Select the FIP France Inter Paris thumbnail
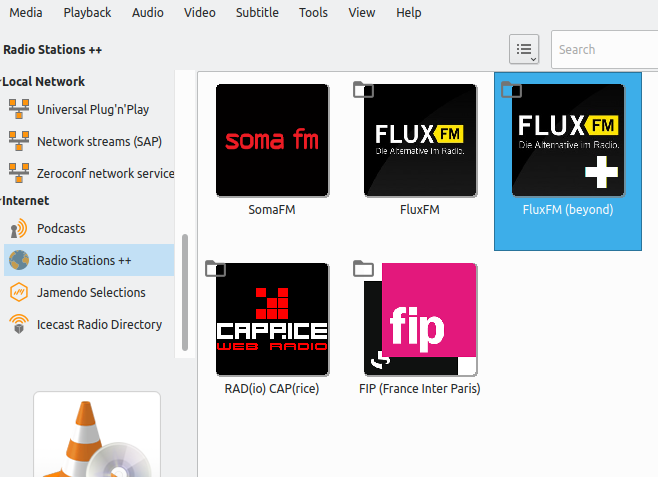This screenshot has width=658, height=477. [420, 319]
